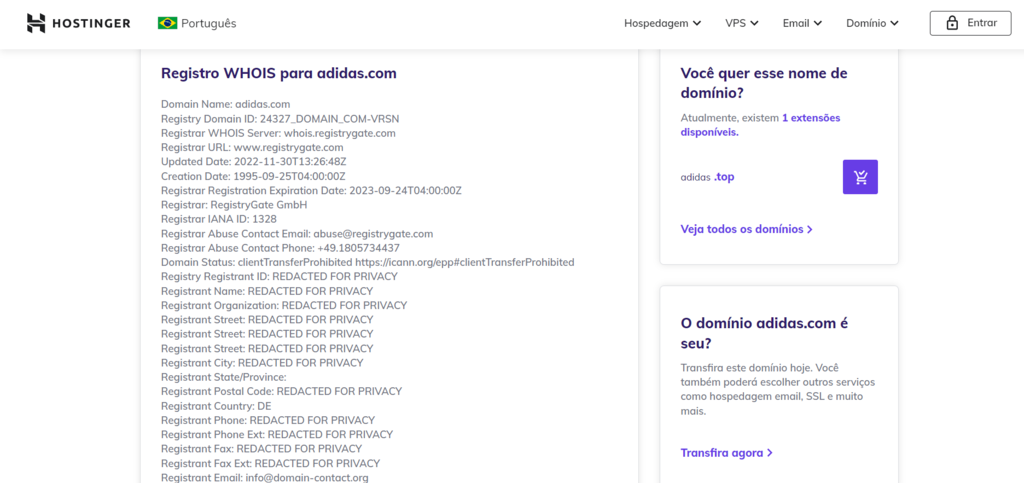Click Registrant Postal Code line
This screenshot has width=1024, height=483.
tap(281, 391)
